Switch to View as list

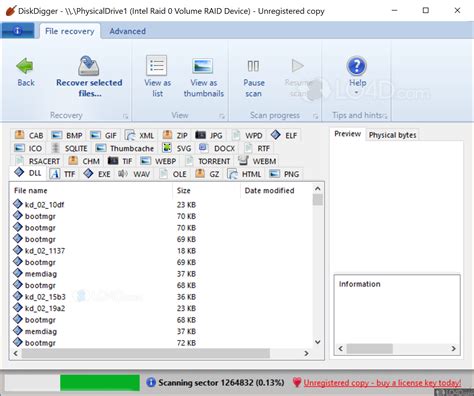point(157,77)
